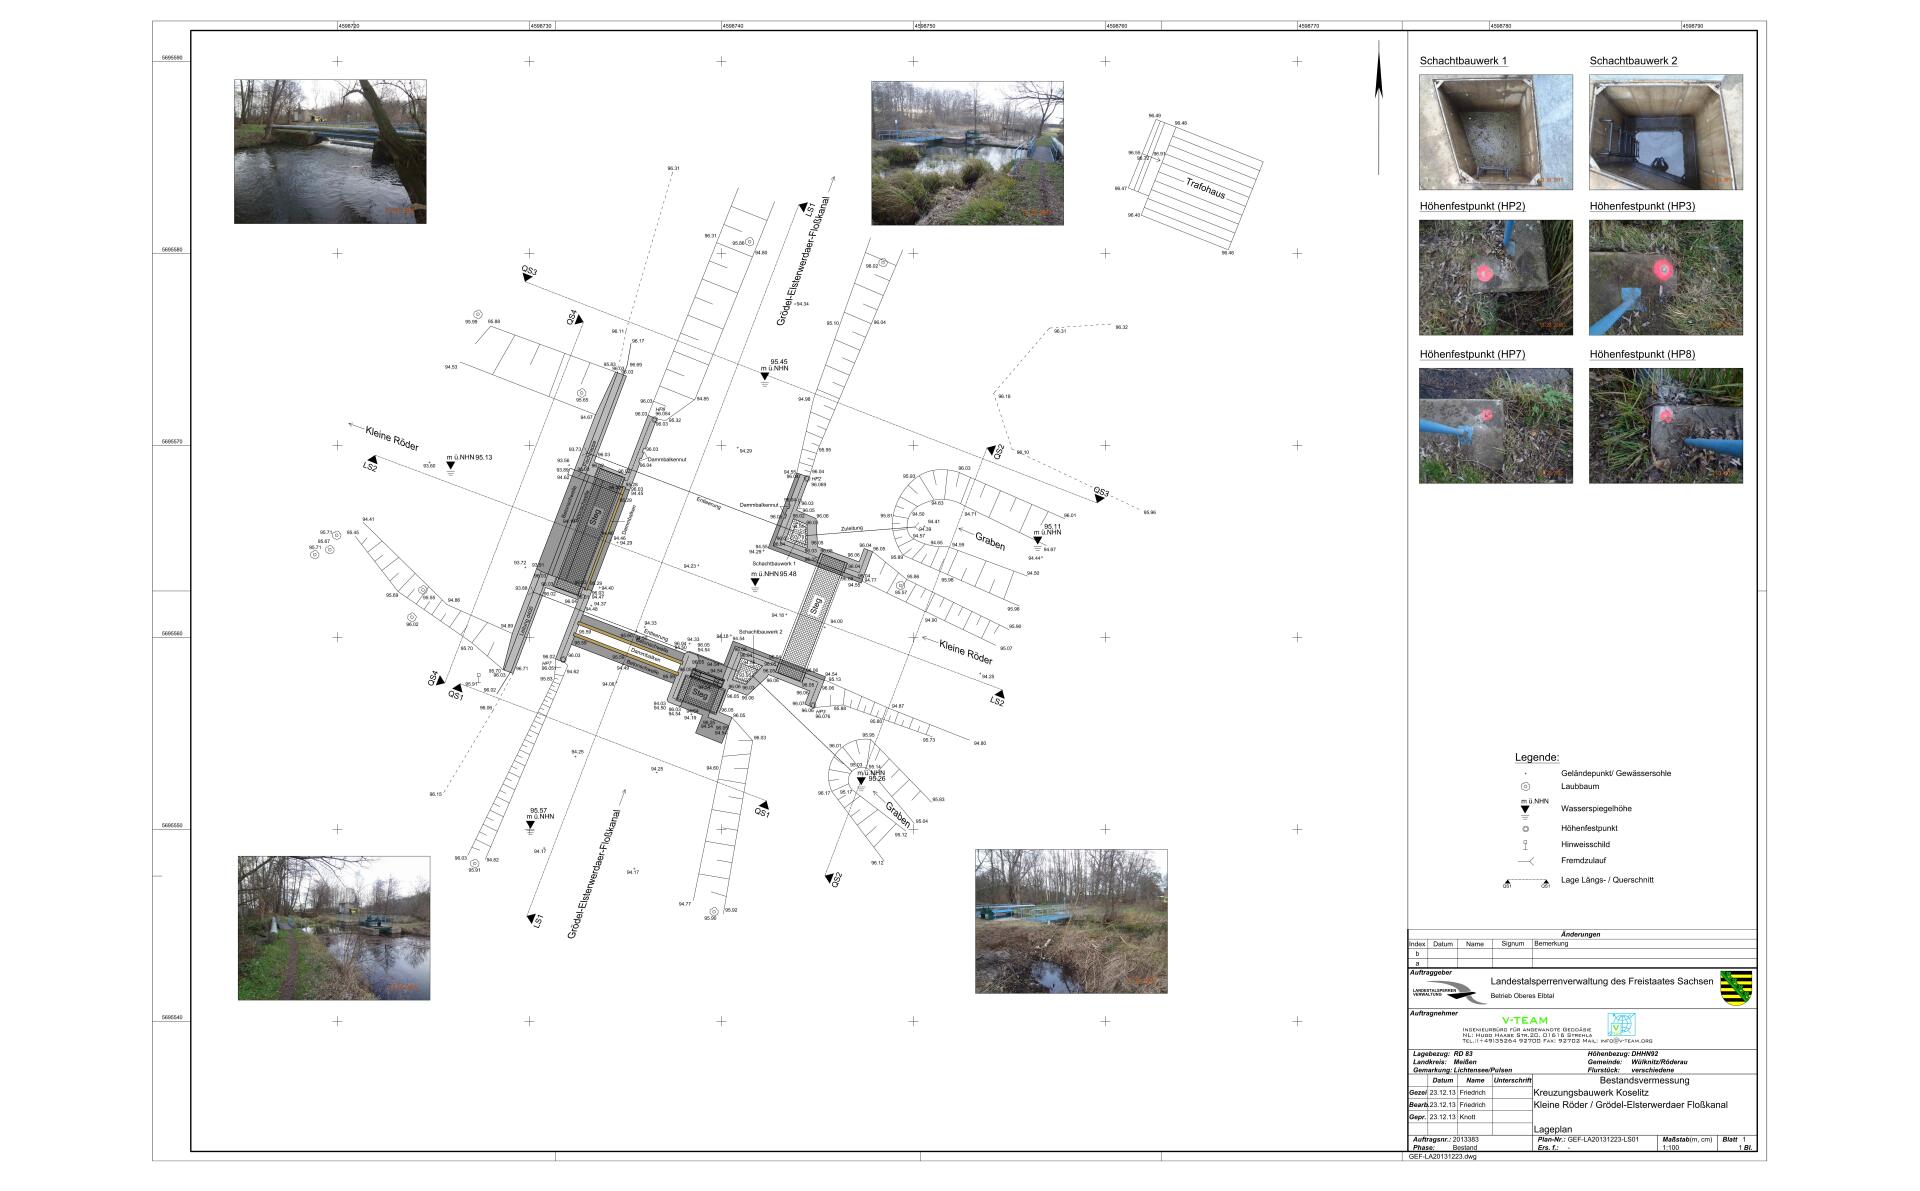1920x1191 pixels.
Task: Click the Legende heading
Action: point(1536,758)
